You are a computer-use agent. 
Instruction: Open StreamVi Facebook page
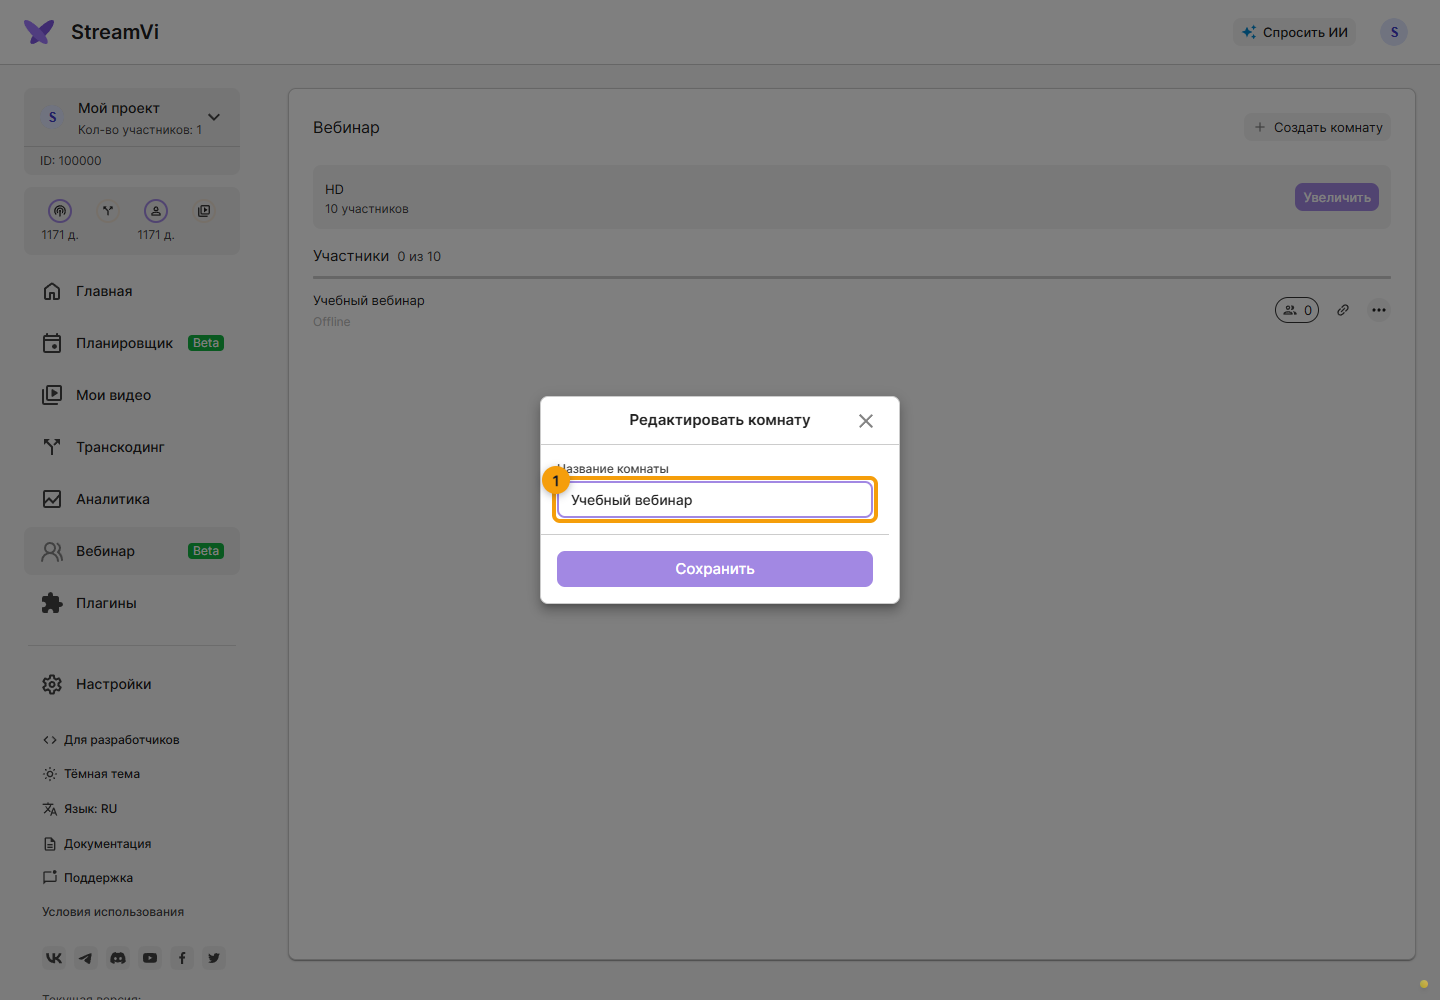click(182, 958)
